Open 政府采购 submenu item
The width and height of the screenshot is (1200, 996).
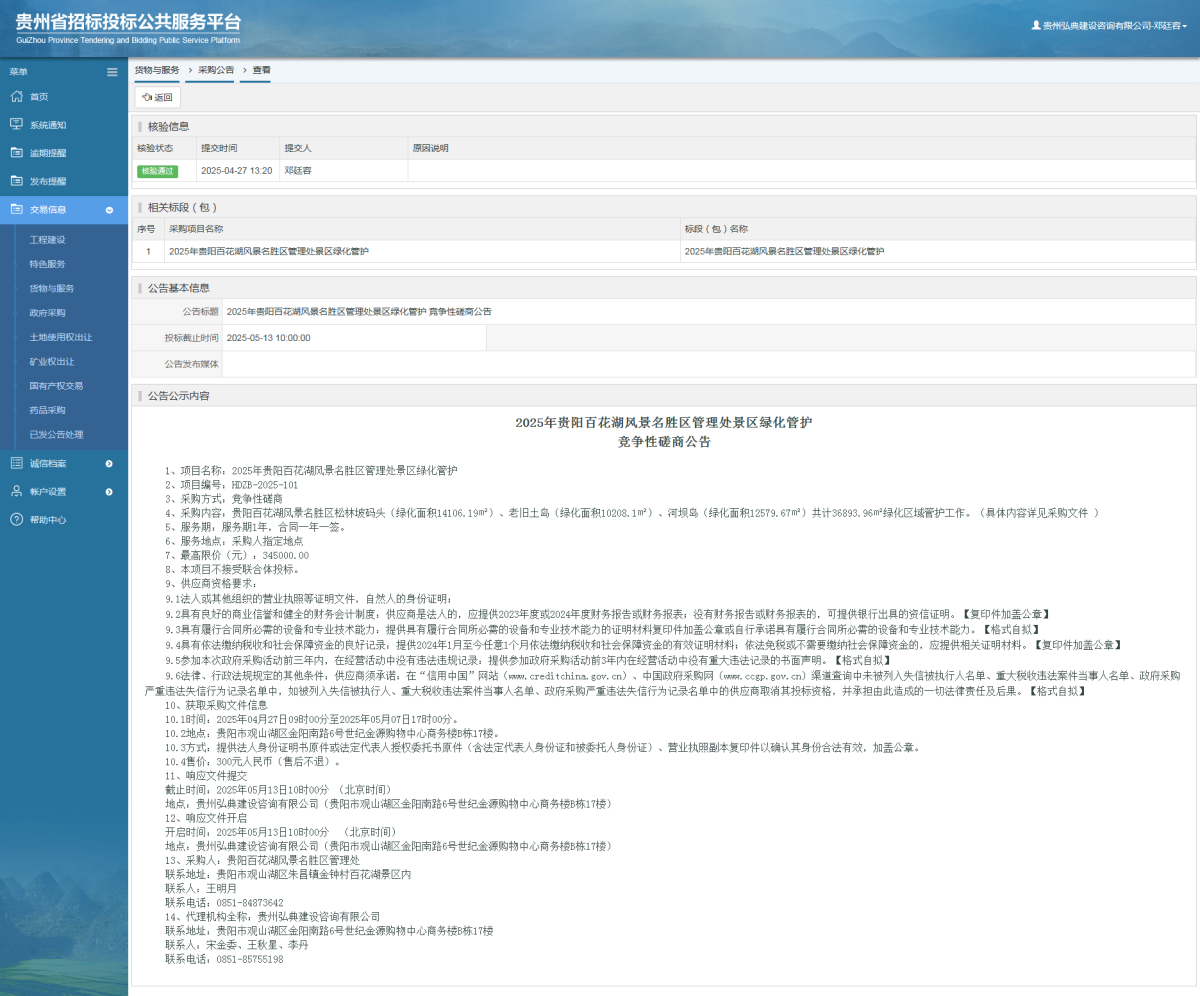click(47, 313)
